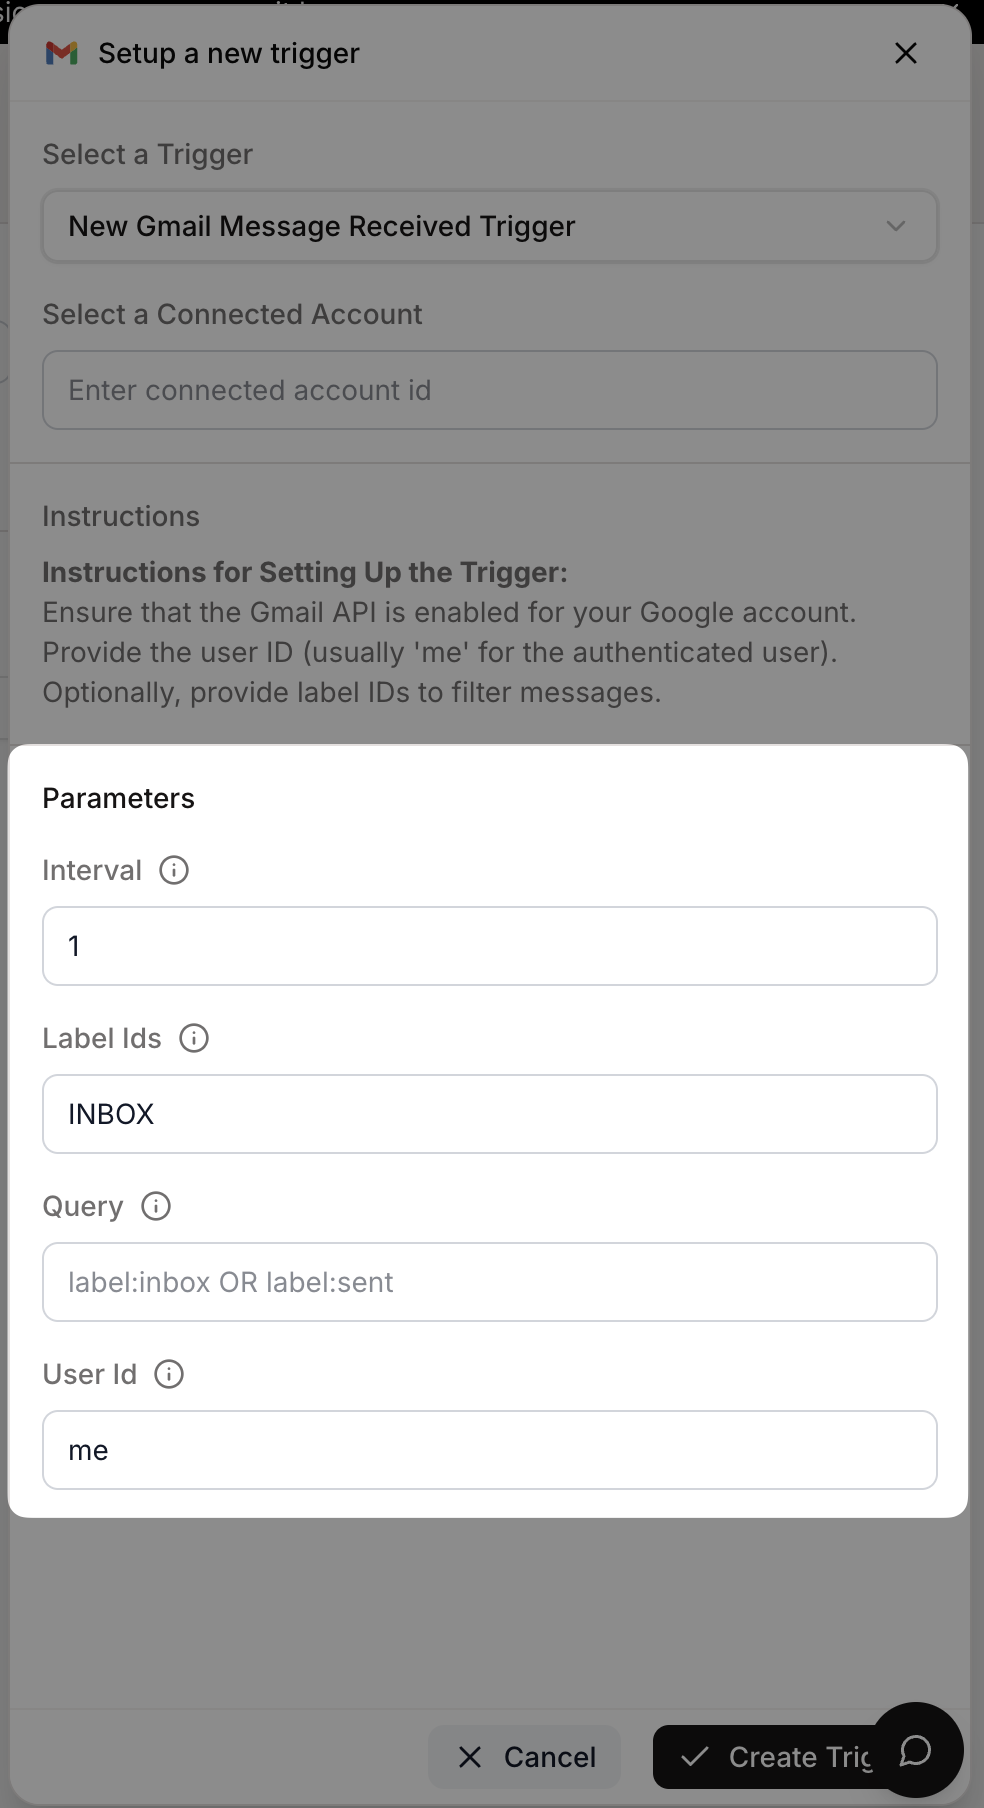Screen dimensions: 984x1808
Task: Click the info icon beside Query
Action: [x=155, y=1206]
